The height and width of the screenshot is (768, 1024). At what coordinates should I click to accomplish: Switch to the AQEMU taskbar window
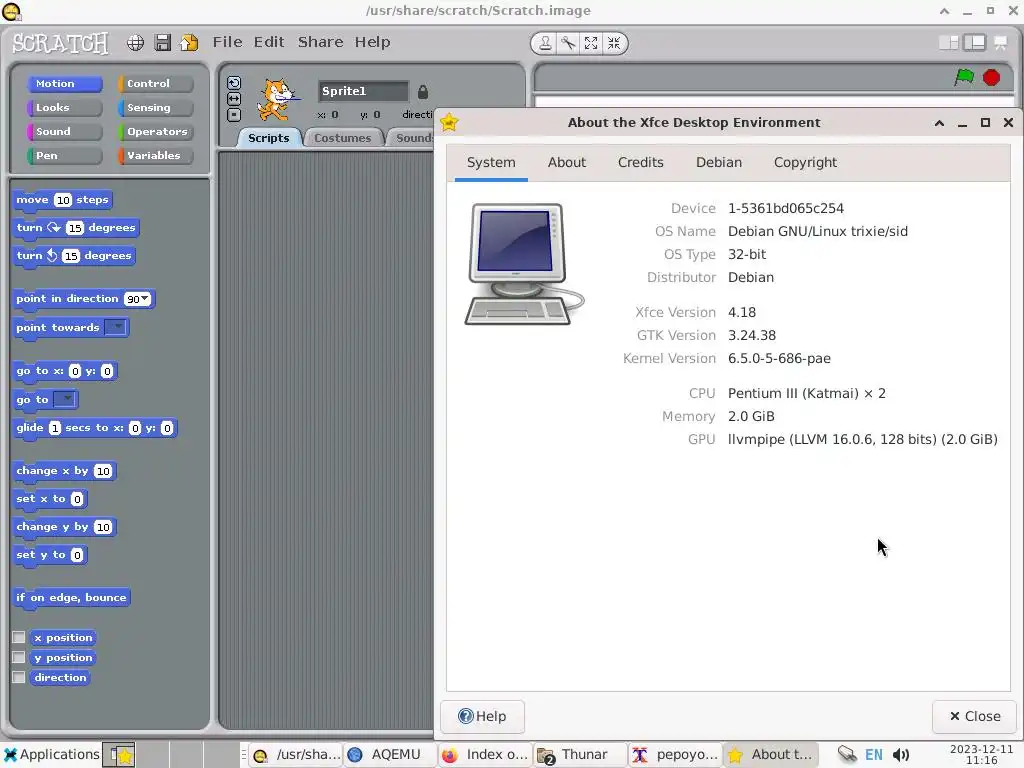[x=389, y=755]
